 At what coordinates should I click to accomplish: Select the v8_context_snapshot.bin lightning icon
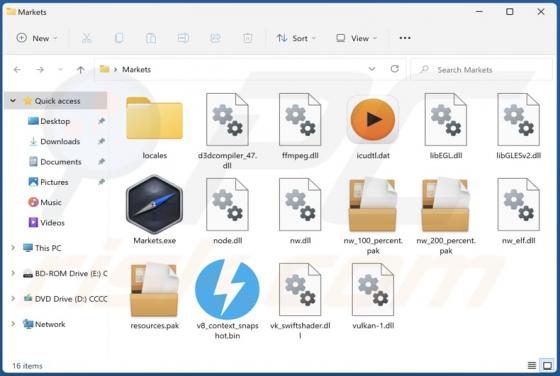click(x=227, y=289)
